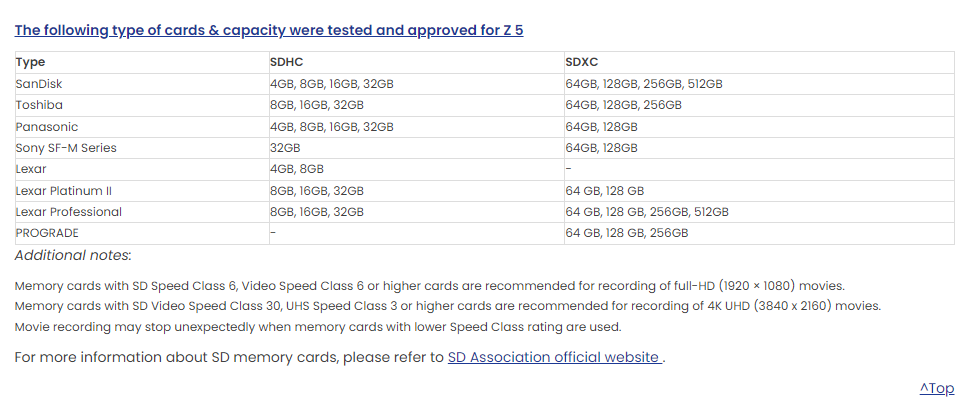Click the Additional notes italic label
Image resolution: width=977 pixels, height=401 pixels.
click(x=73, y=255)
